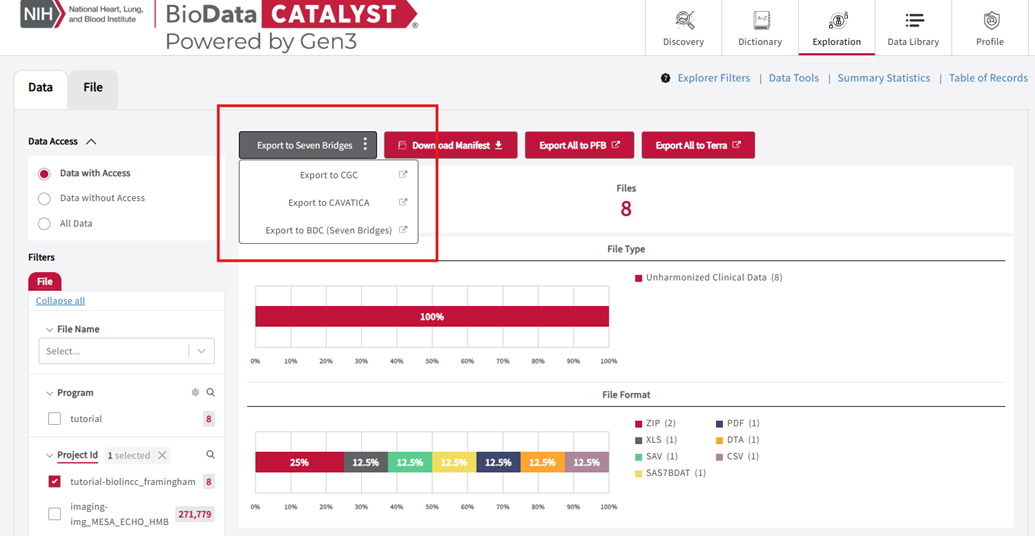This screenshot has height=536, width=1035.
Task: Click the 100% File Type bar
Action: click(x=432, y=317)
